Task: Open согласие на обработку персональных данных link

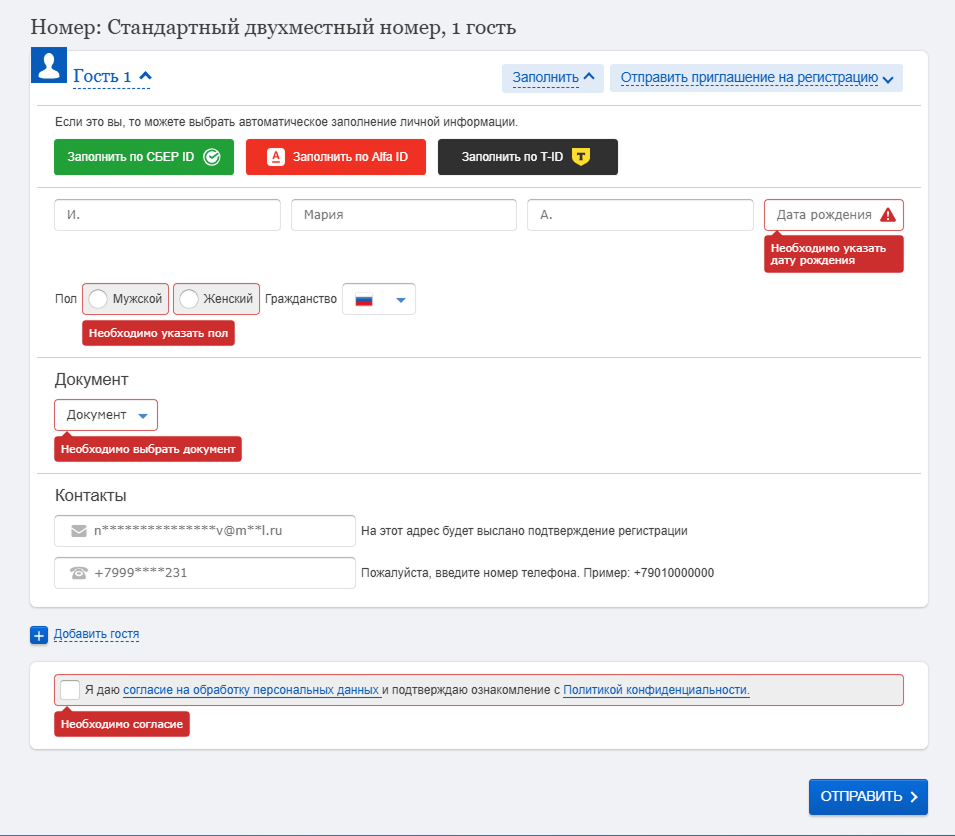Action: pyautogui.click(x=252, y=690)
